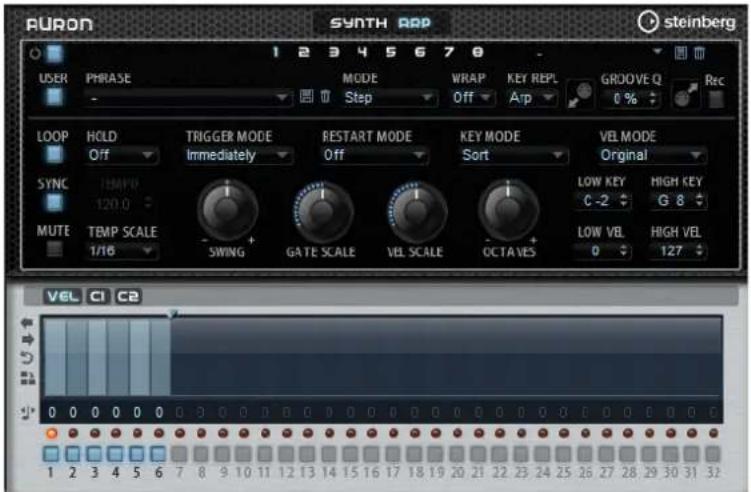Toggle the SYNC button

pos(54,203)
